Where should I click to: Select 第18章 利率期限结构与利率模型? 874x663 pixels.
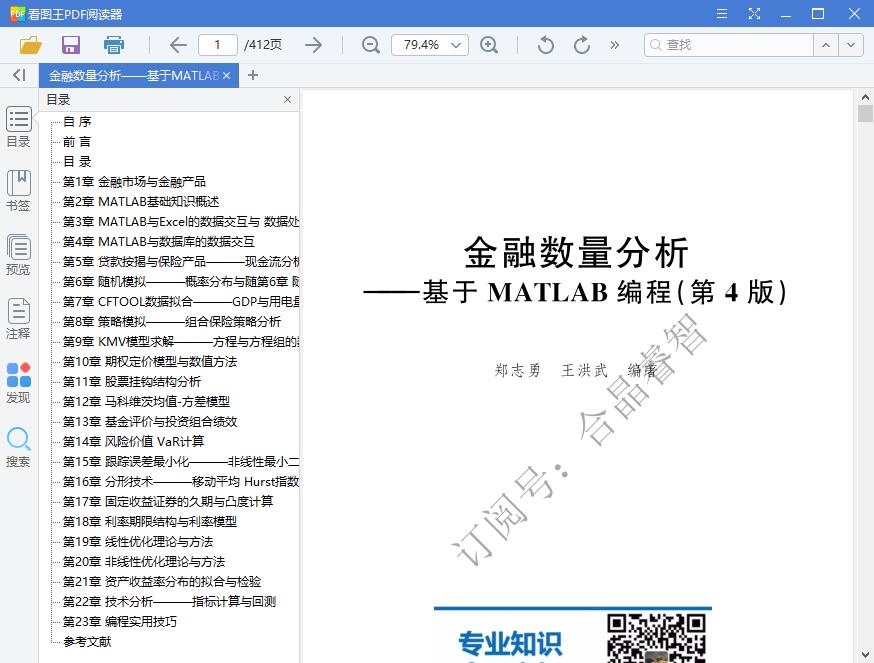click(x=149, y=522)
